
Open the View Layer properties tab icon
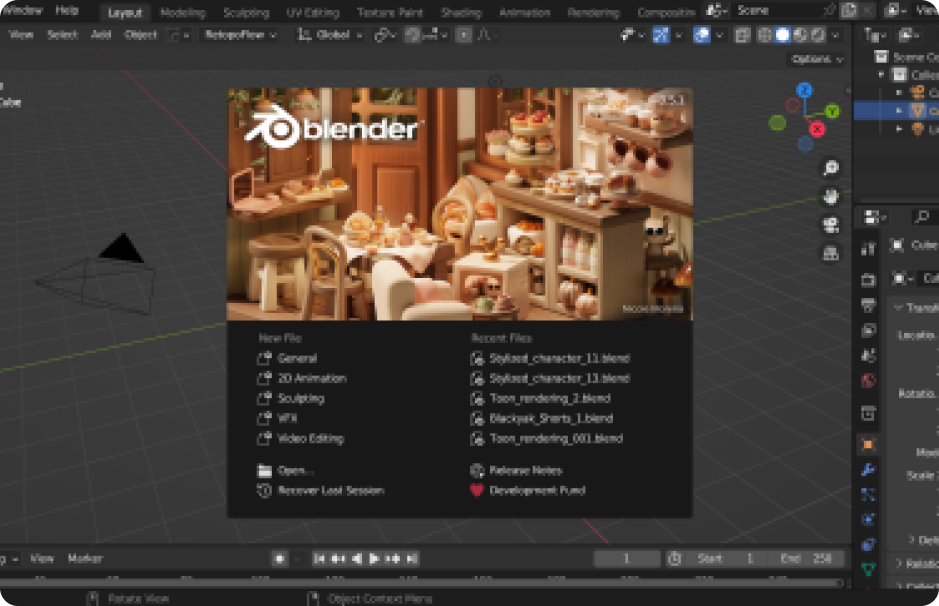pyautogui.click(x=868, y=330)
